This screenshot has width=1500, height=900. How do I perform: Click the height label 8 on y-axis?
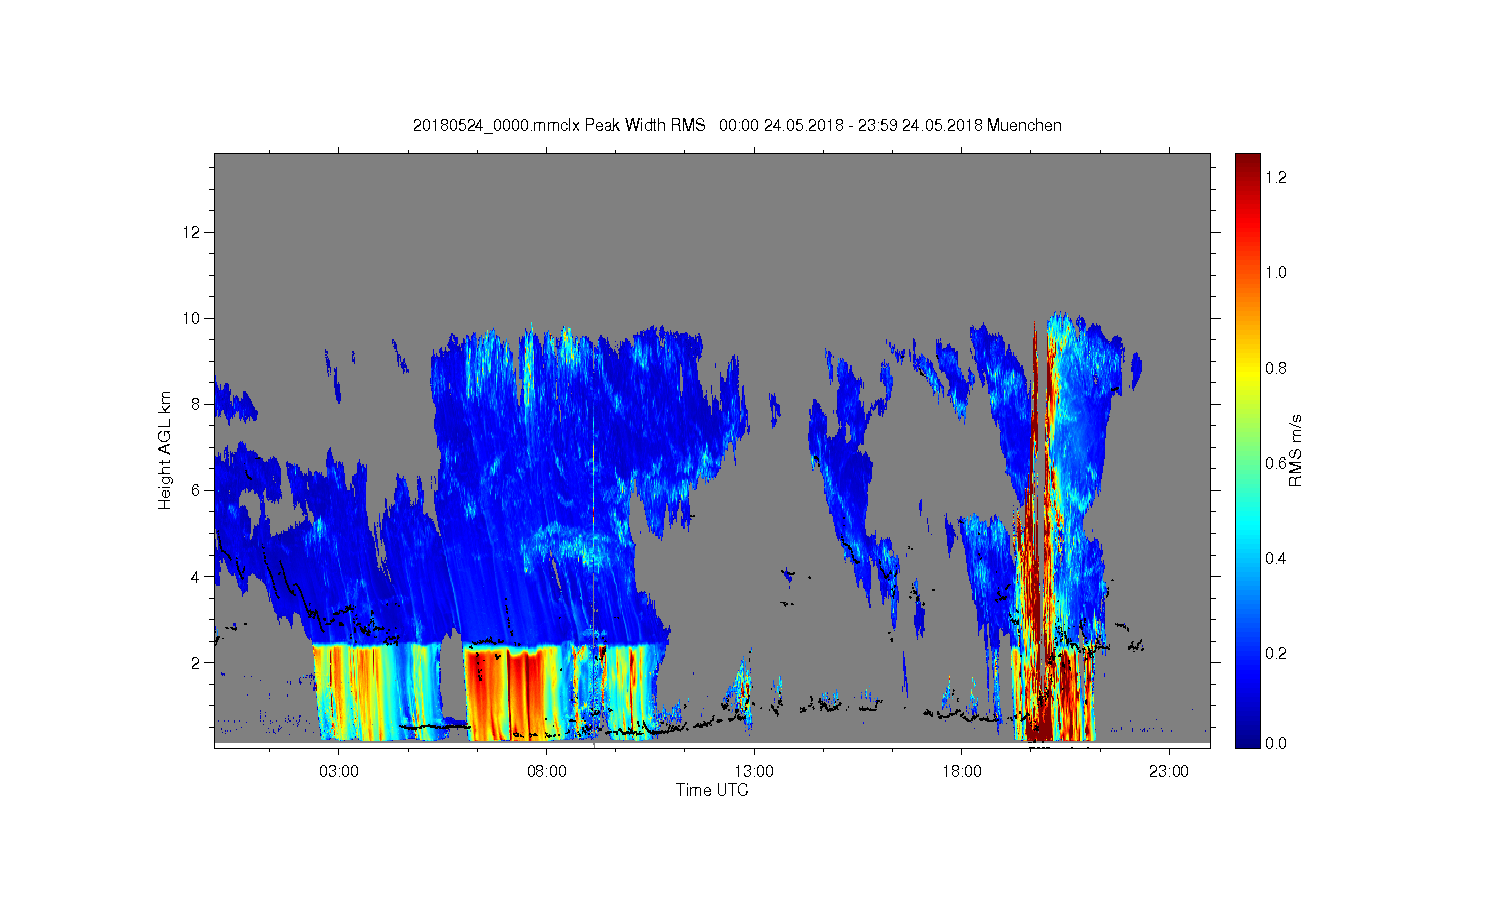tap(197, 404)
